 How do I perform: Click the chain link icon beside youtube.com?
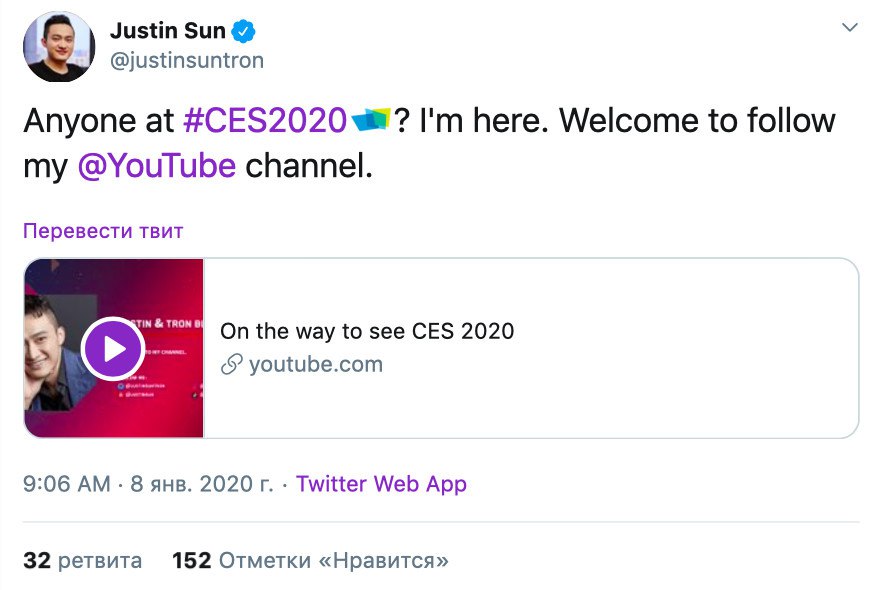point(232,364)
